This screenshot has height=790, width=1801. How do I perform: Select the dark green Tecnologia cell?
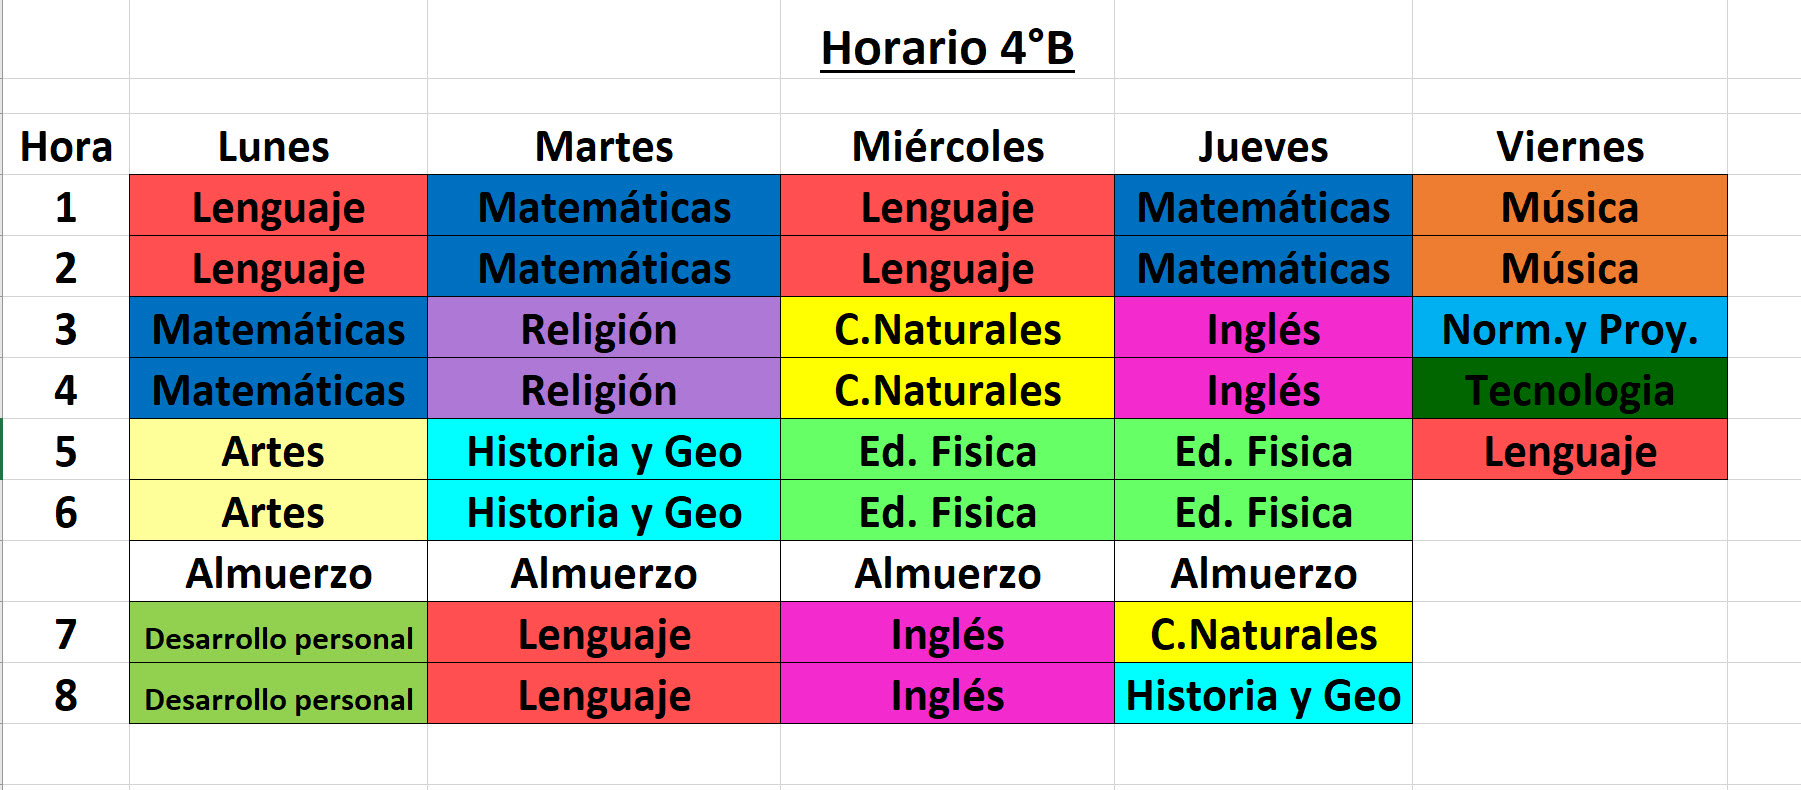pyautogui.click(x=1570, y=390)
